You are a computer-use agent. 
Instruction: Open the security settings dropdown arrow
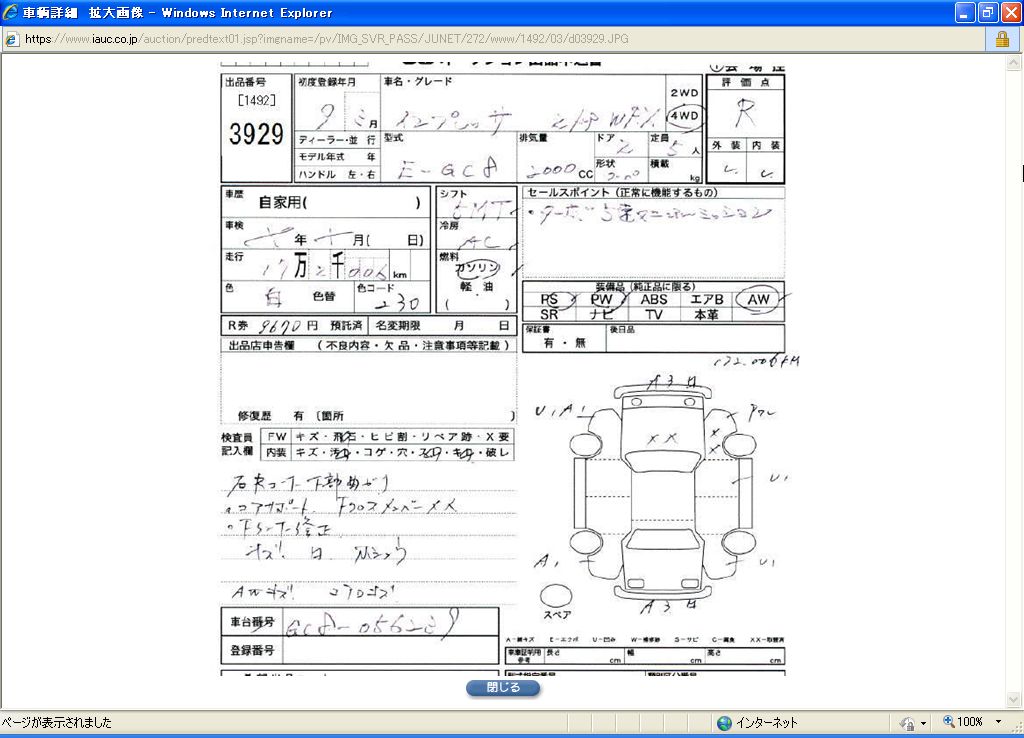click(x=923, y=722)
